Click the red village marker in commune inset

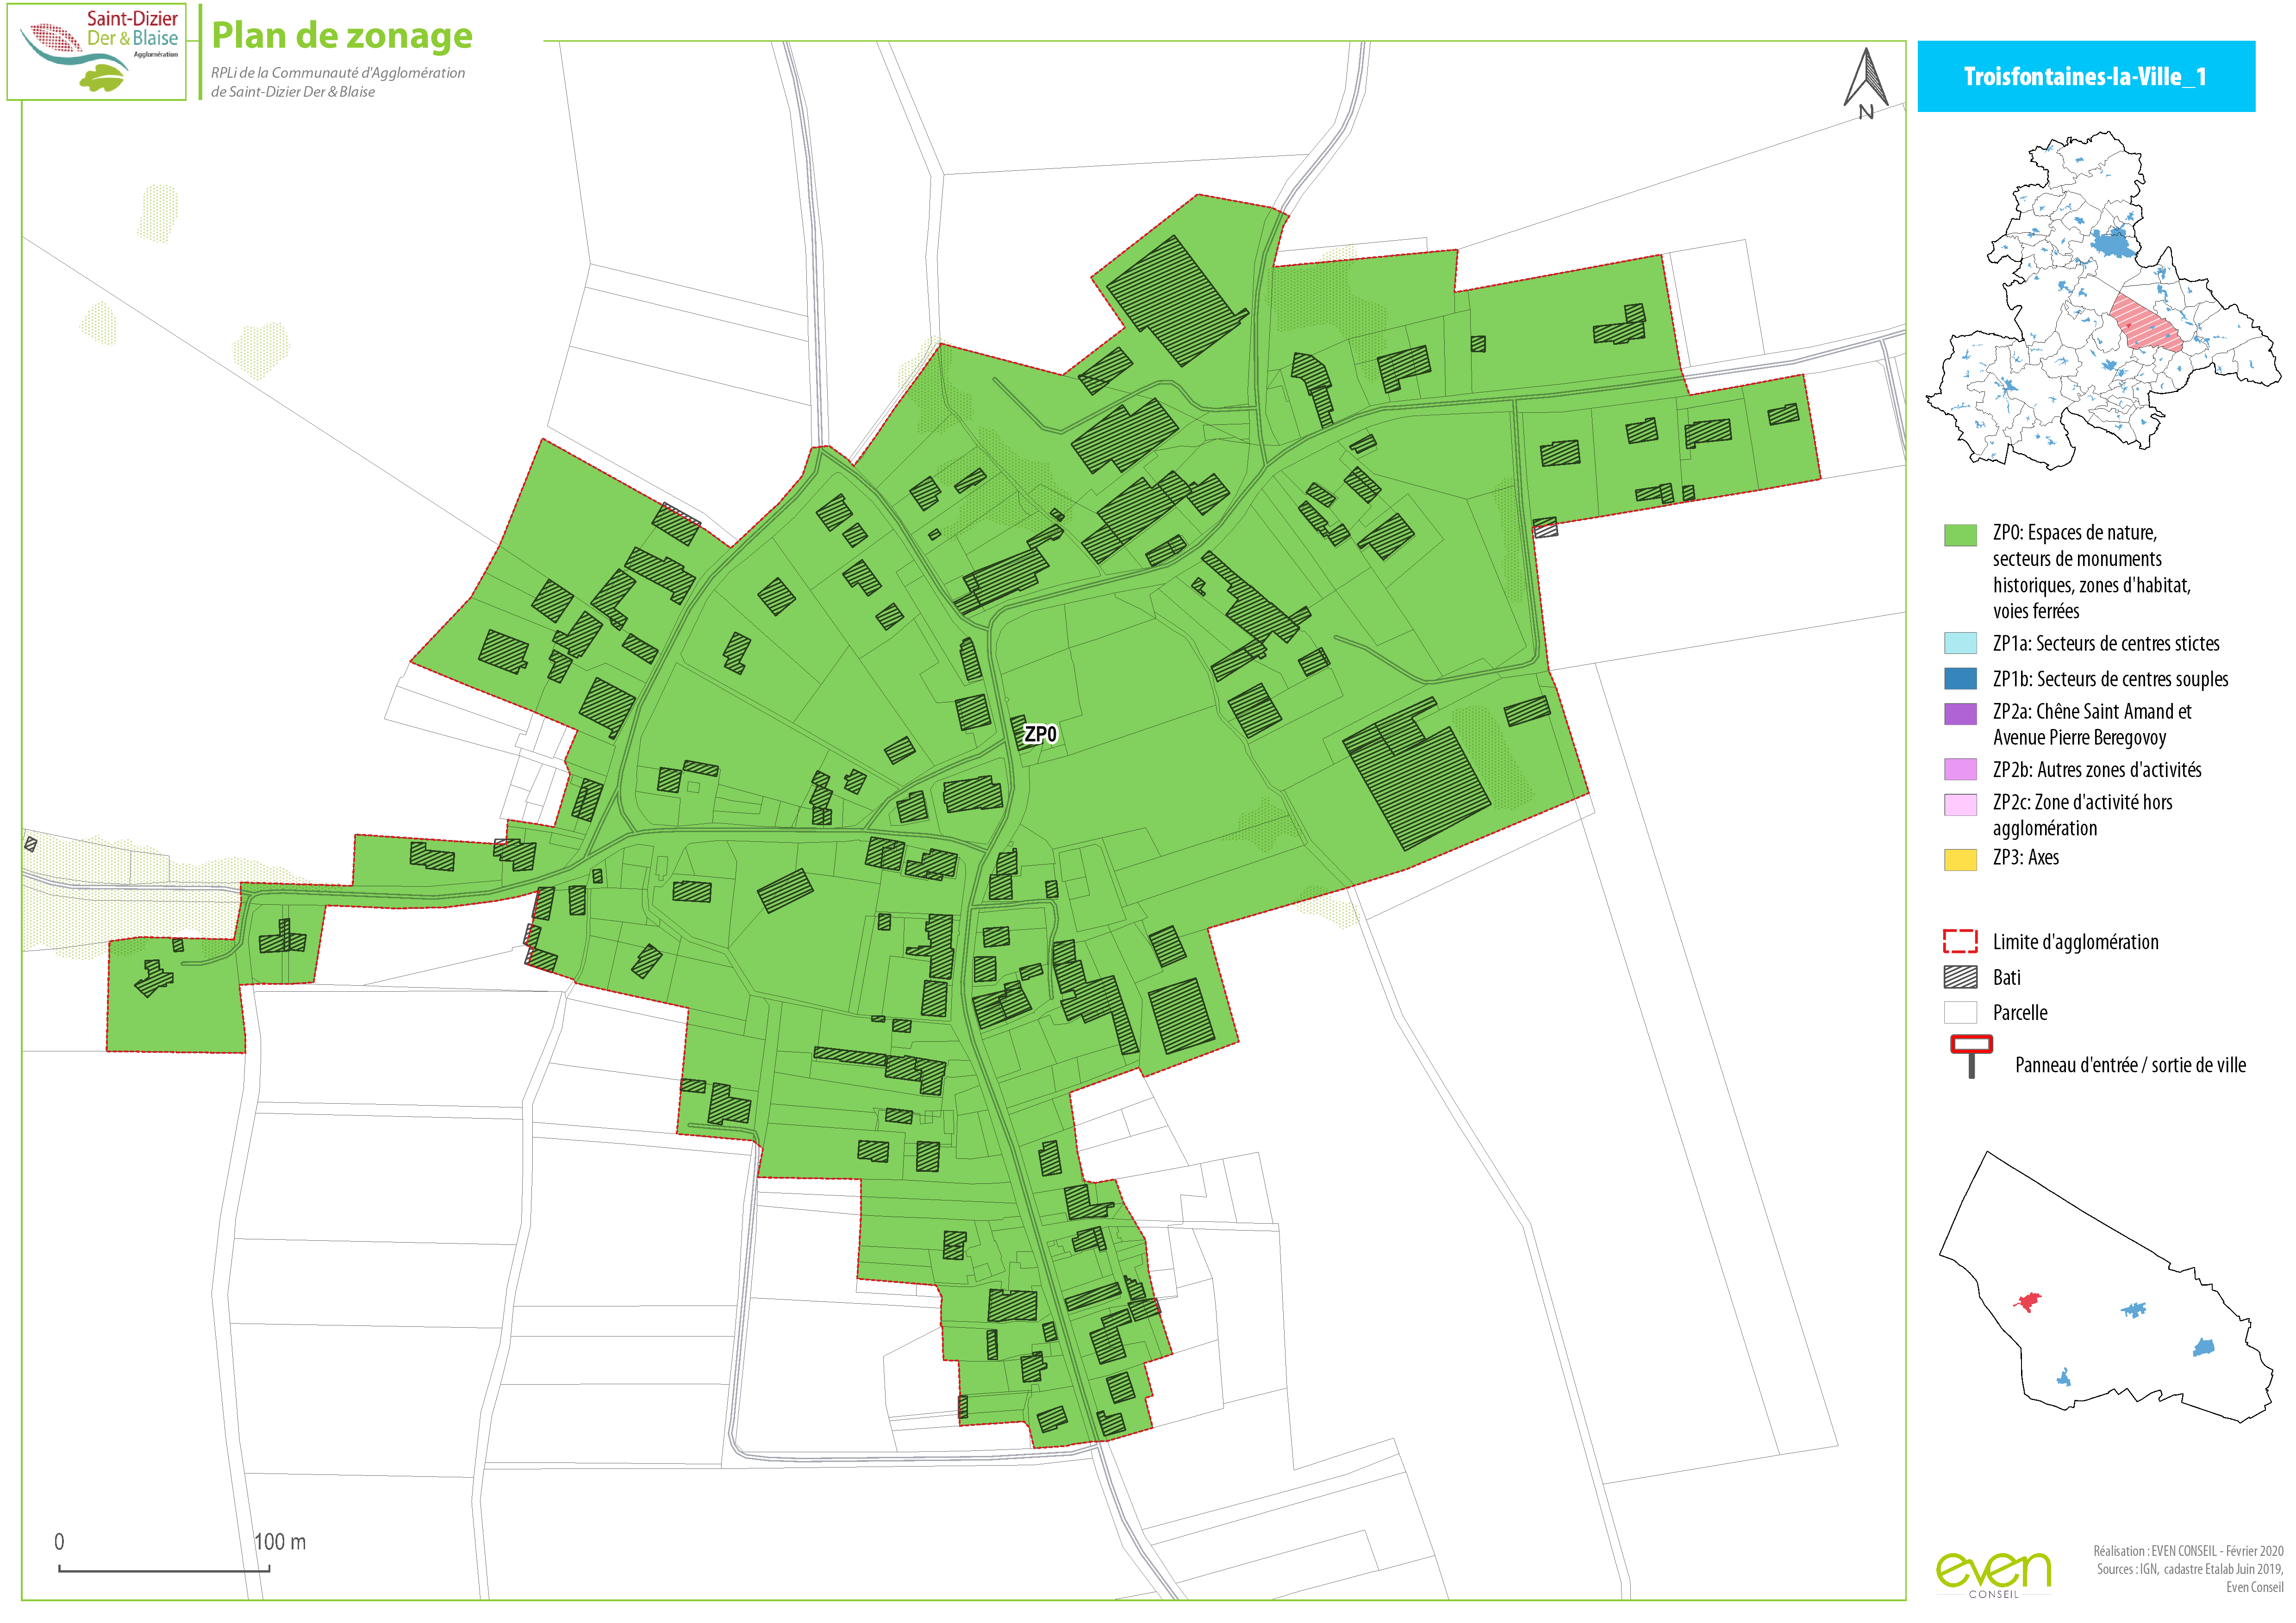[x=2027, y=1302]
